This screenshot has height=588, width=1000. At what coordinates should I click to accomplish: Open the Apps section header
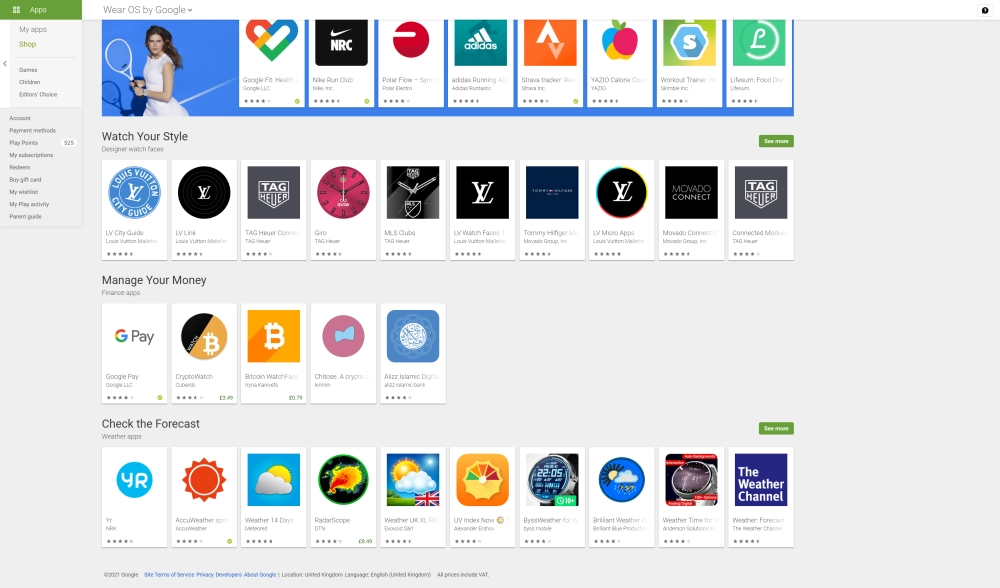41,10
